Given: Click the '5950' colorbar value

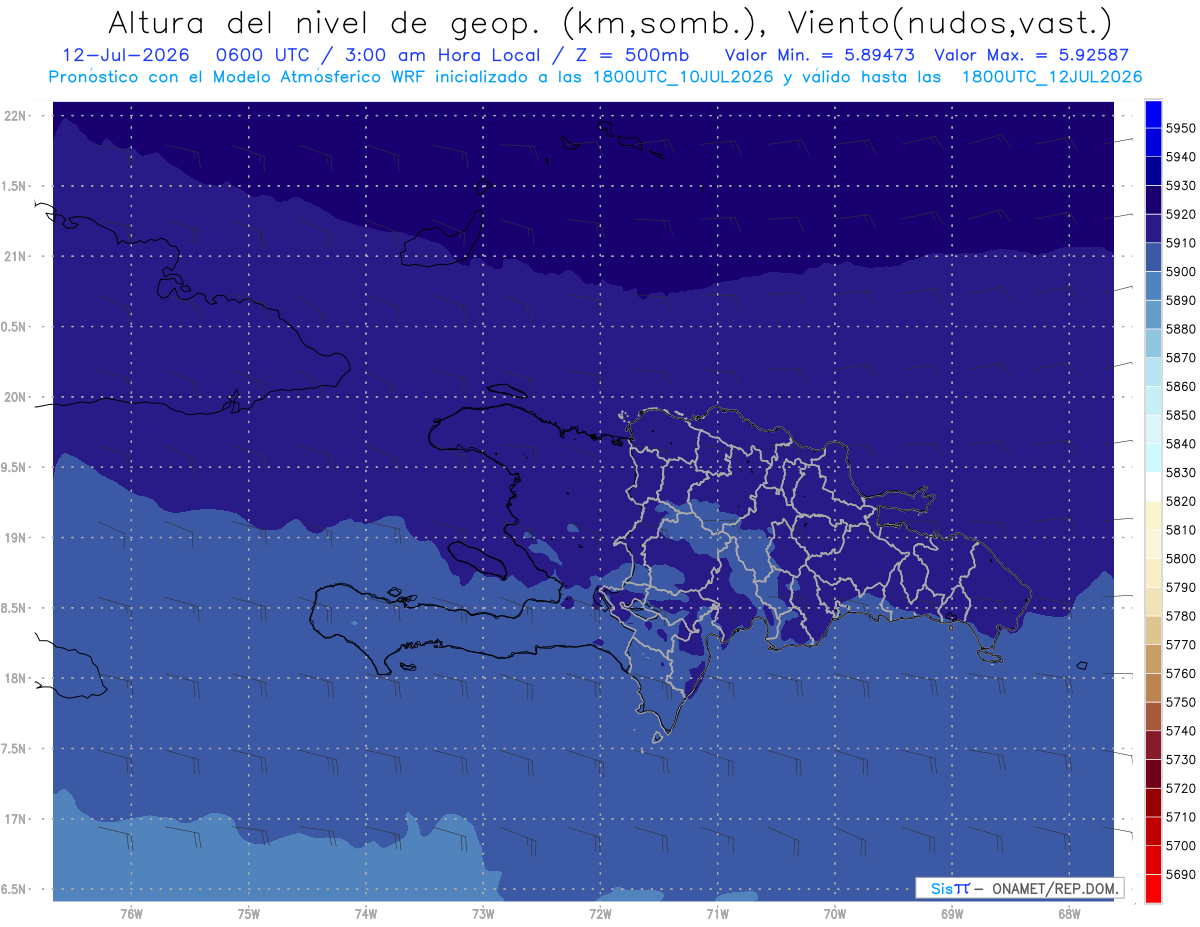Looking at the screenshot, I should 1181,128.
